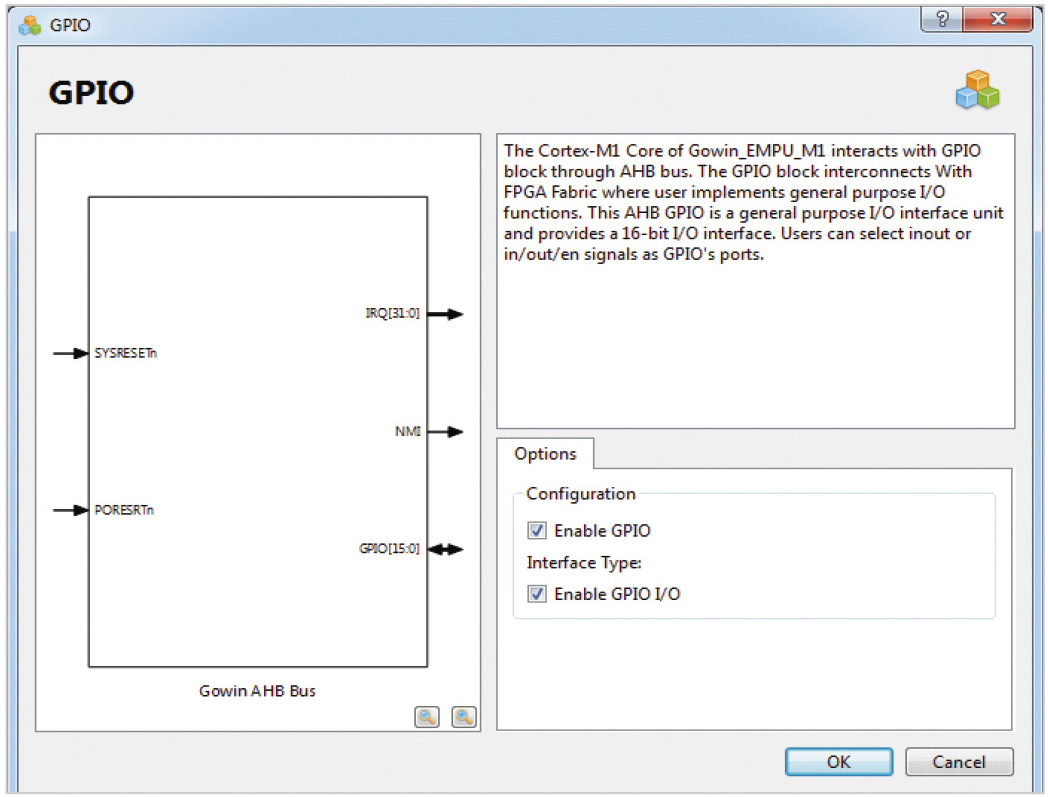
Task: Click the Gowin AHB Bus label
Action: pyautogui.click(x=257, y=691)
